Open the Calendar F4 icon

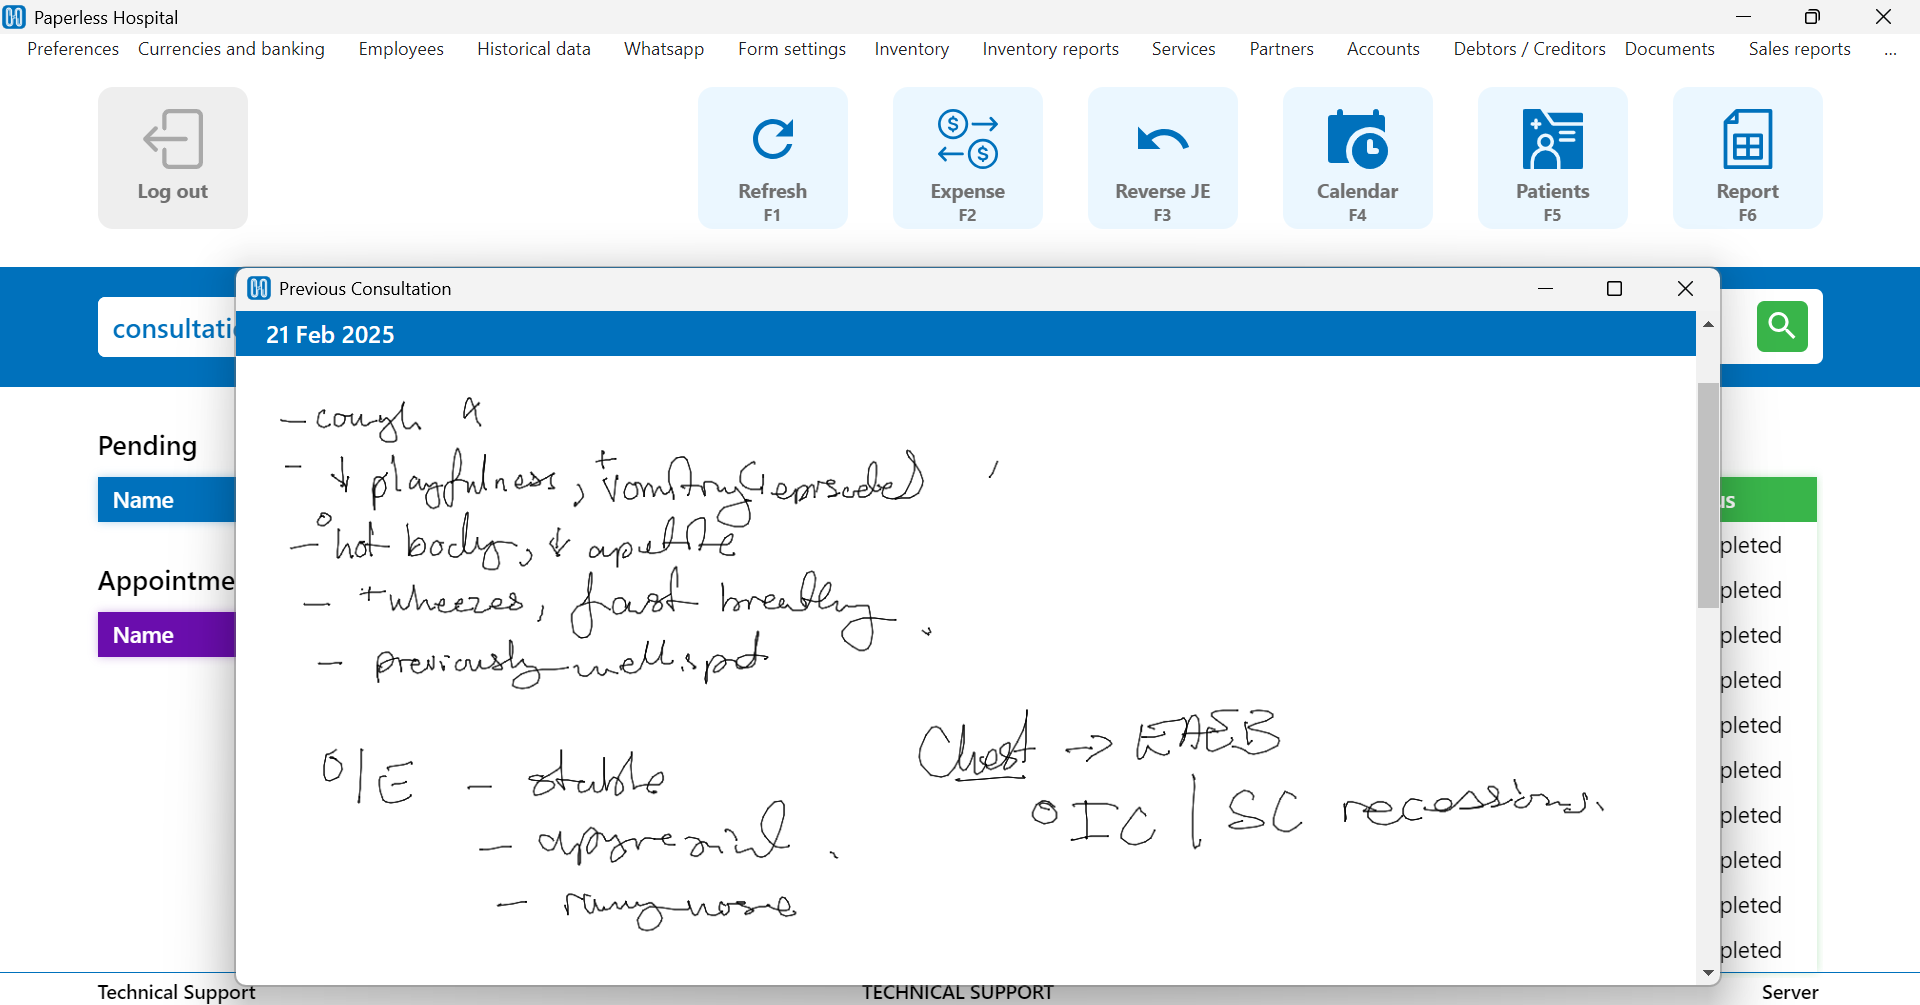(1358, 158)
